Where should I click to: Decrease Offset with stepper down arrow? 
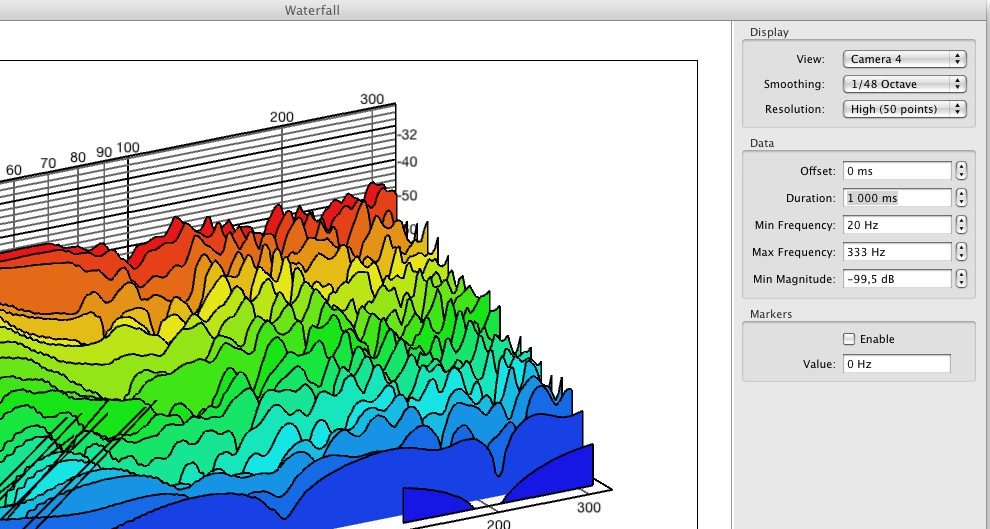[x=961, y=176]
